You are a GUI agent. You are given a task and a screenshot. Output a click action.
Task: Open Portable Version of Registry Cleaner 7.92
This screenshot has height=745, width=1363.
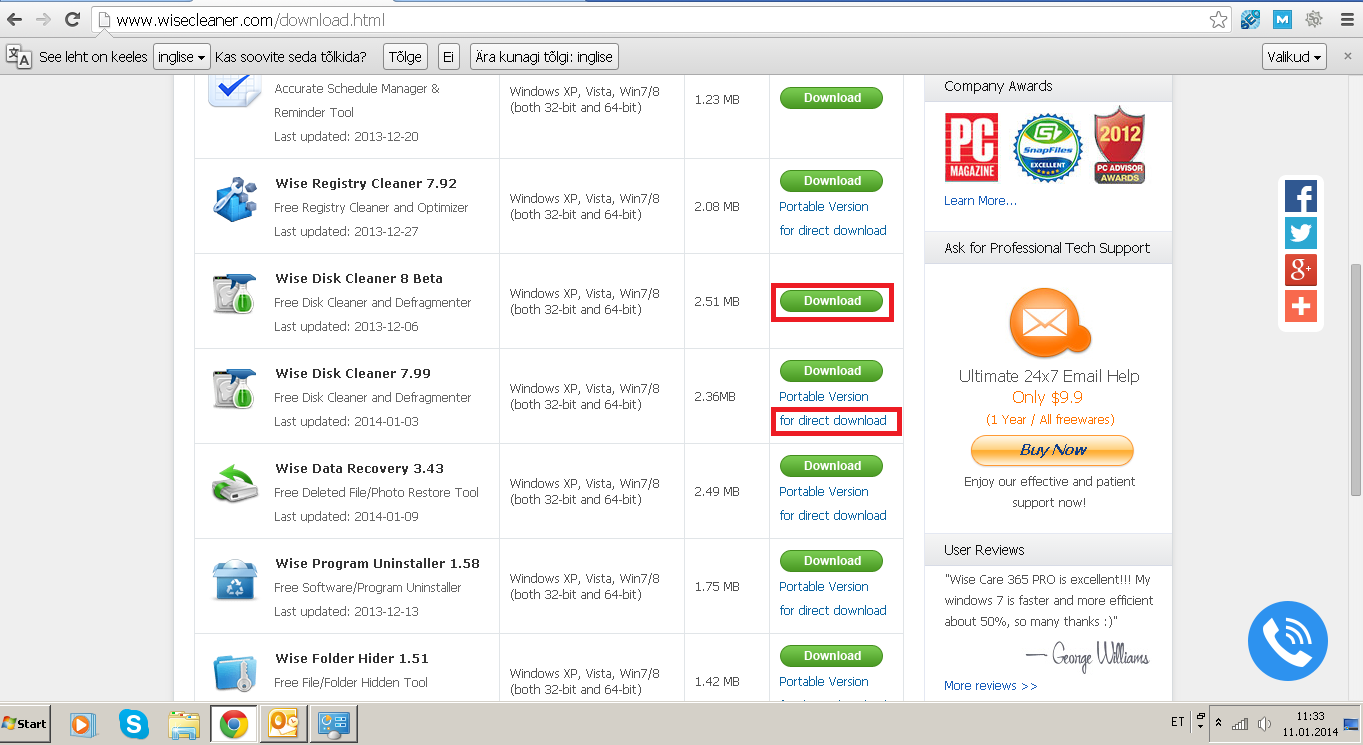[x=824, y=207]
